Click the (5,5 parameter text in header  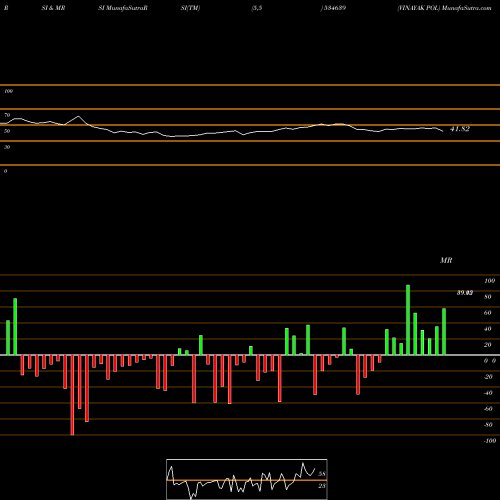click(257, 8)
